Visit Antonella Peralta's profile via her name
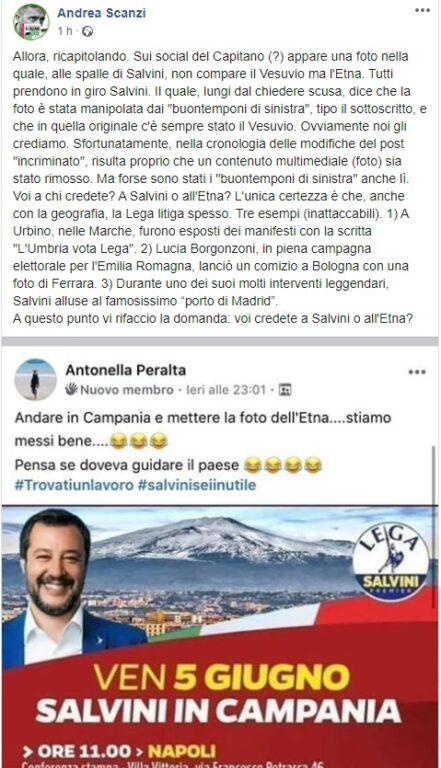Image resolution: width=441 pixels, height=768 pixels. (125, 370)
